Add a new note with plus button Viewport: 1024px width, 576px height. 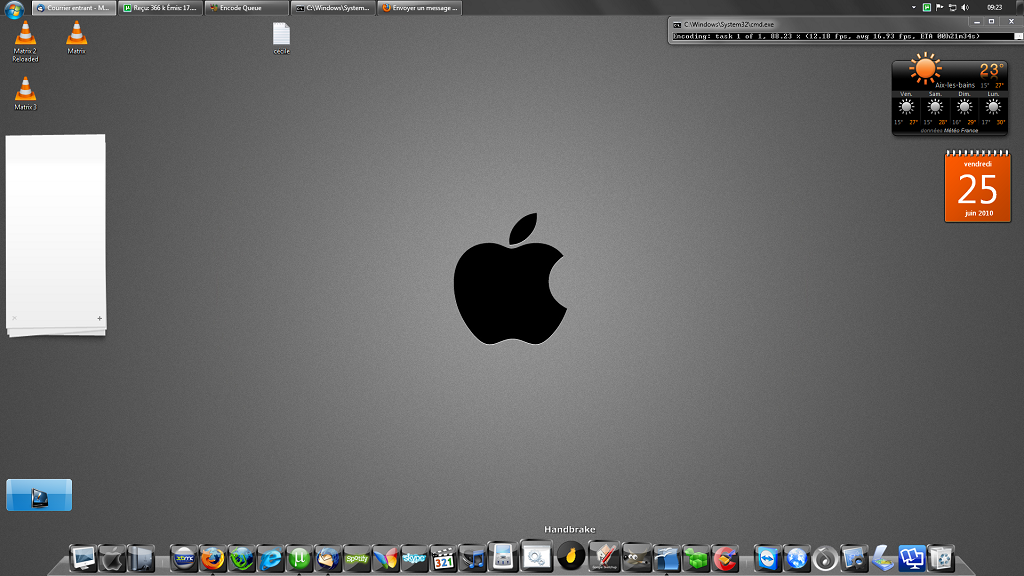point(99,319)
